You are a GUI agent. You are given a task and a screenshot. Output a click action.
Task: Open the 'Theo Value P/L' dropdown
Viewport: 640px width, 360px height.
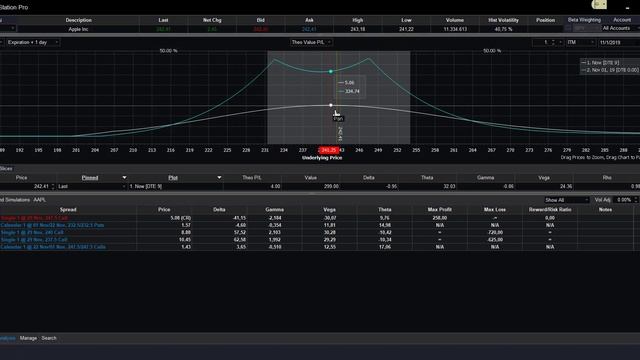pos(311,42)
